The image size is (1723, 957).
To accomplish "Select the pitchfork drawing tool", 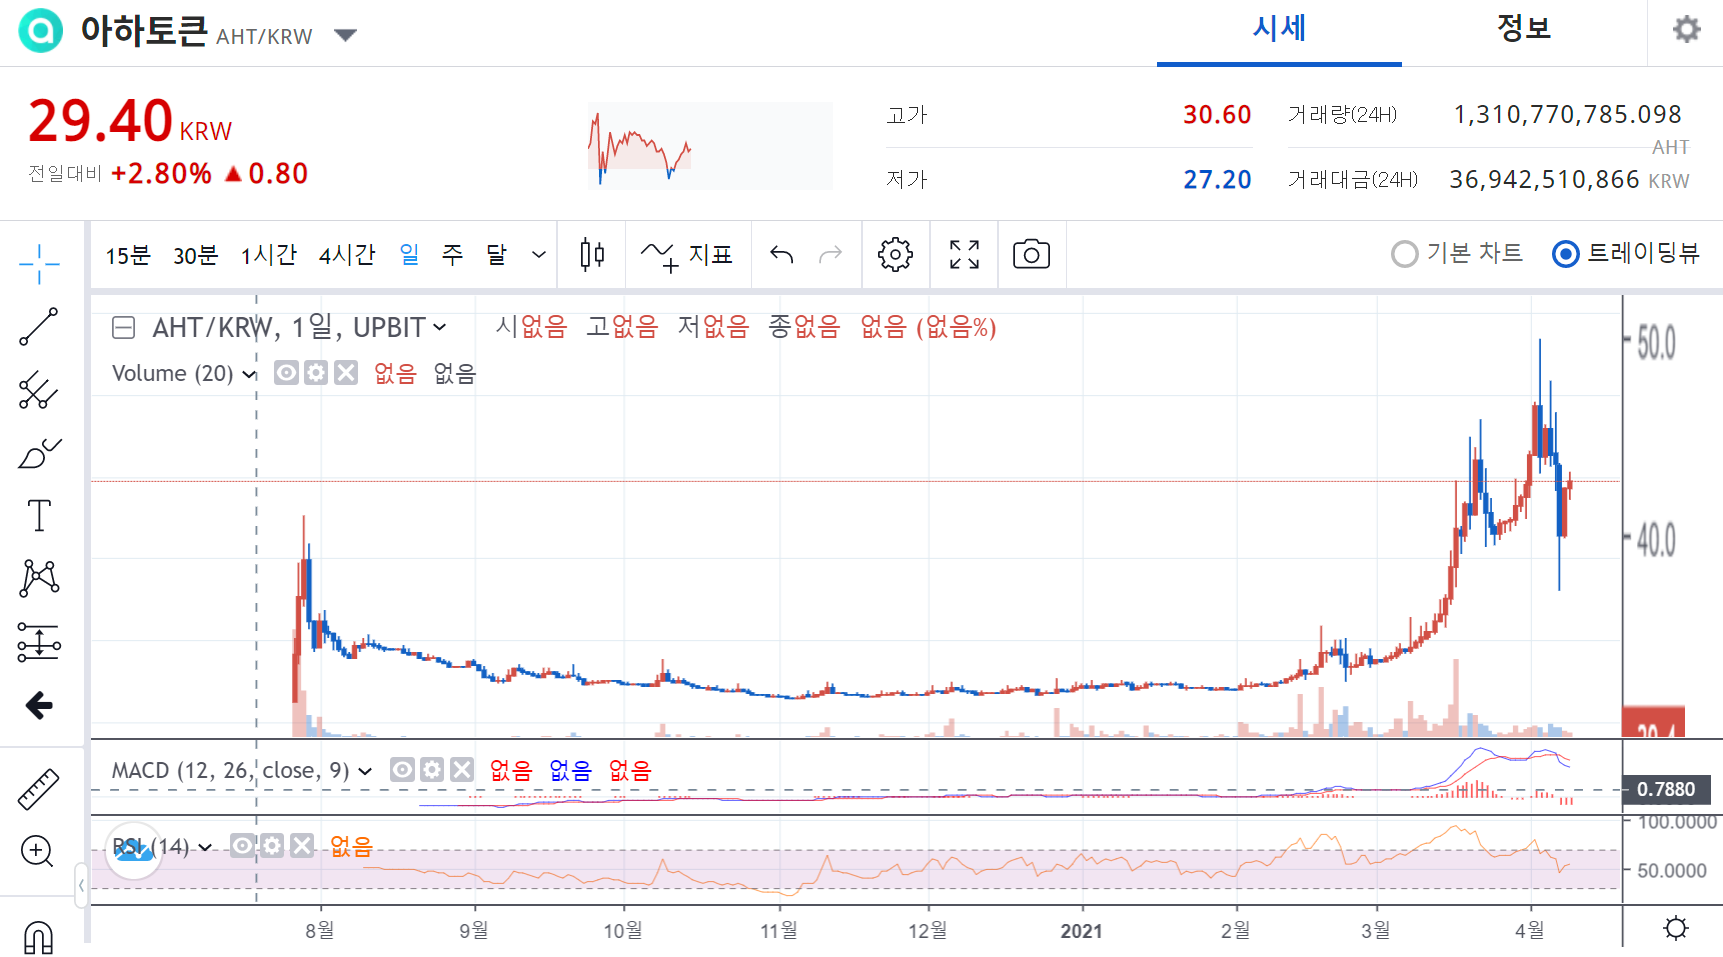I will pyautogui.click(x=39, y=390).
